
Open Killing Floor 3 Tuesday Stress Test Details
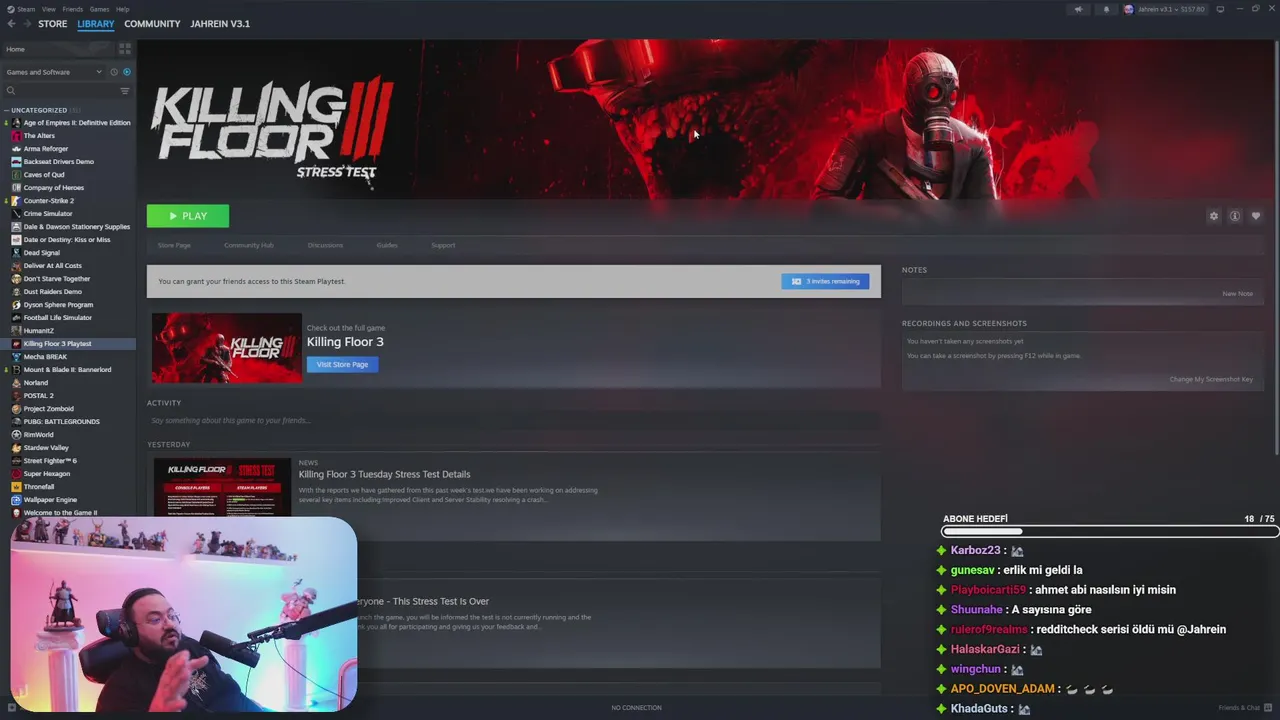pyautogui.click(x=384, y=474)
